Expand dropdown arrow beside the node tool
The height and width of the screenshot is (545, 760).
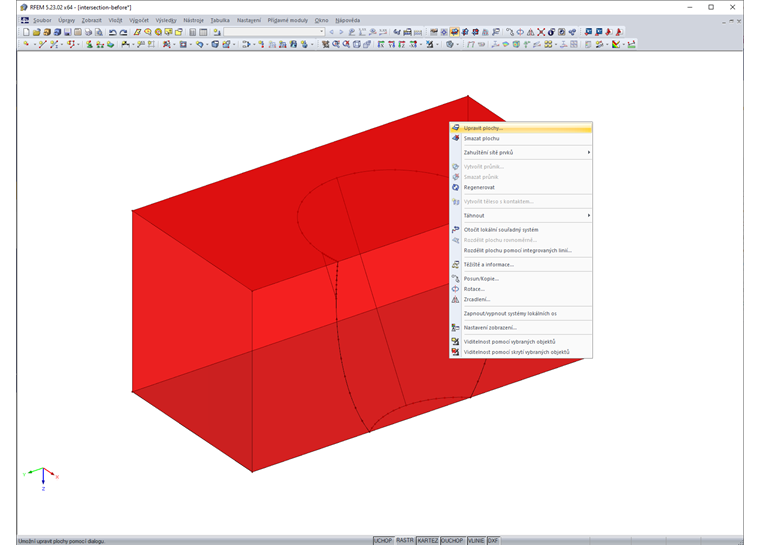[34, 45]
